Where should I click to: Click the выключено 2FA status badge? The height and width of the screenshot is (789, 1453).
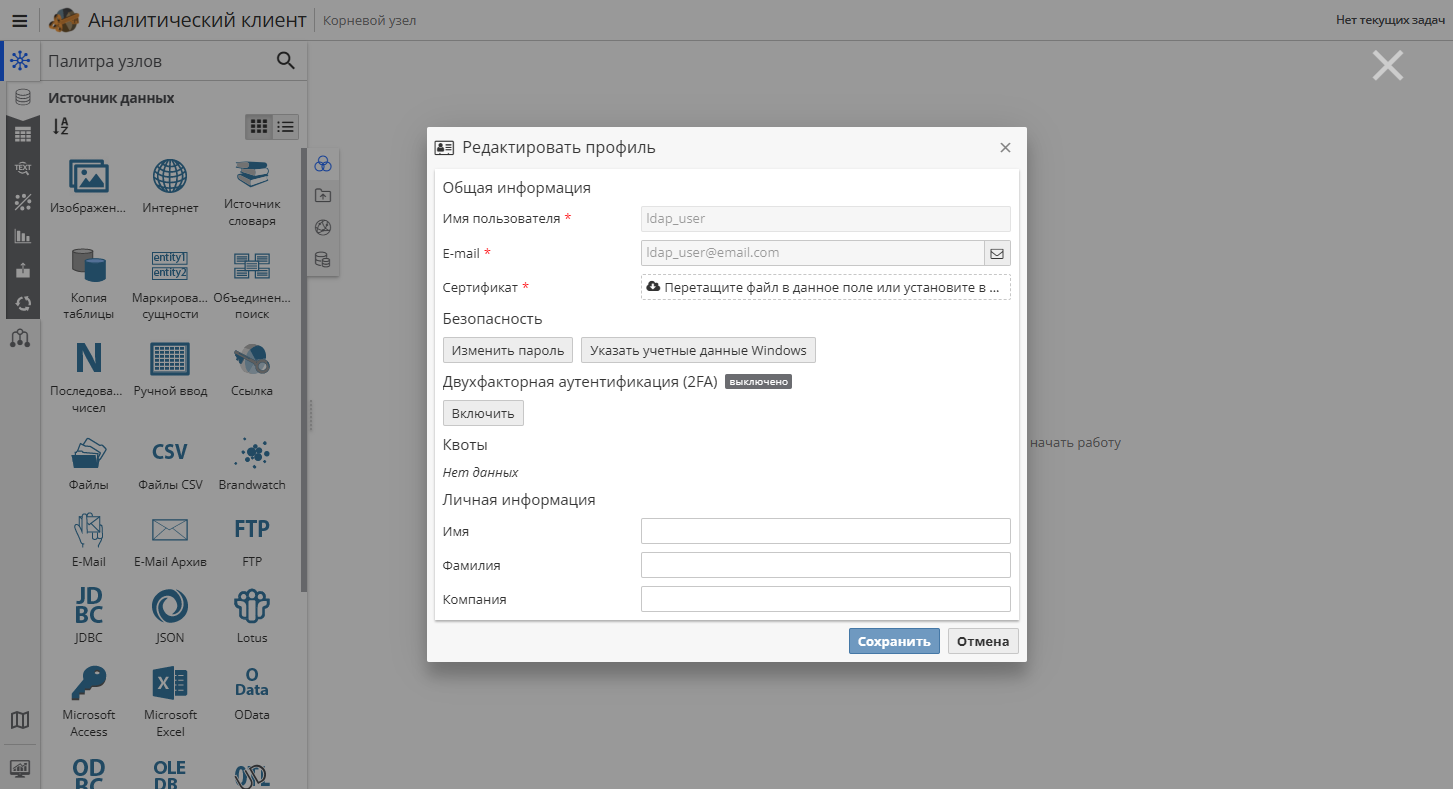[758, 382]
